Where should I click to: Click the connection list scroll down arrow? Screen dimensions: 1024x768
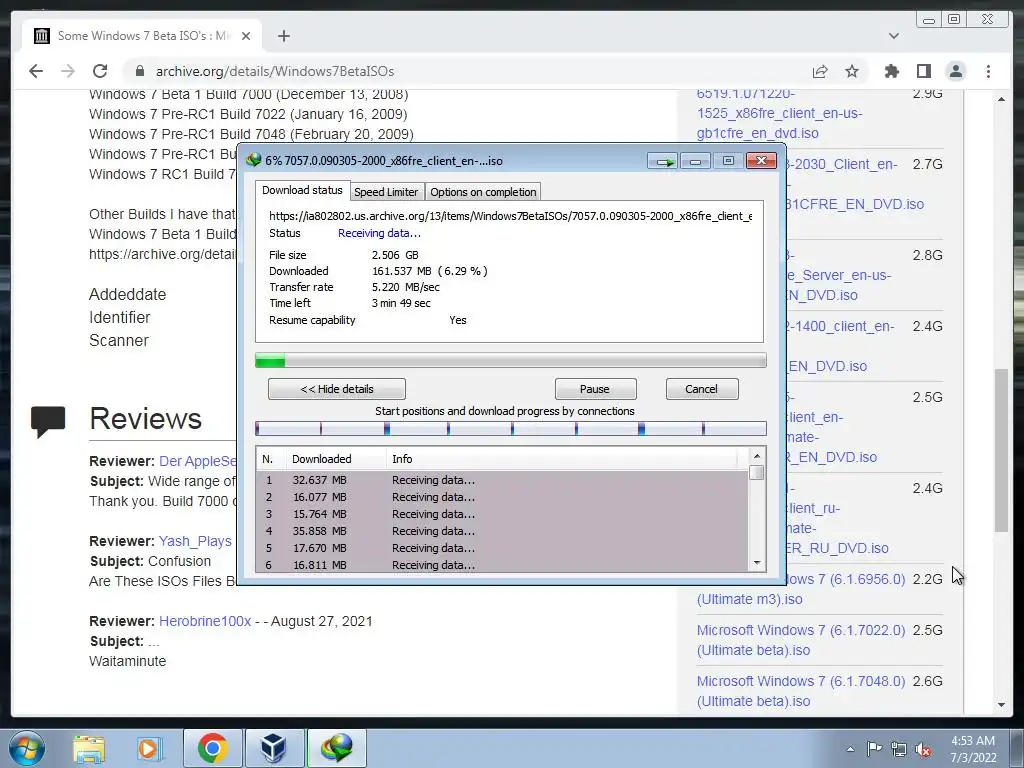pos(757,563)
